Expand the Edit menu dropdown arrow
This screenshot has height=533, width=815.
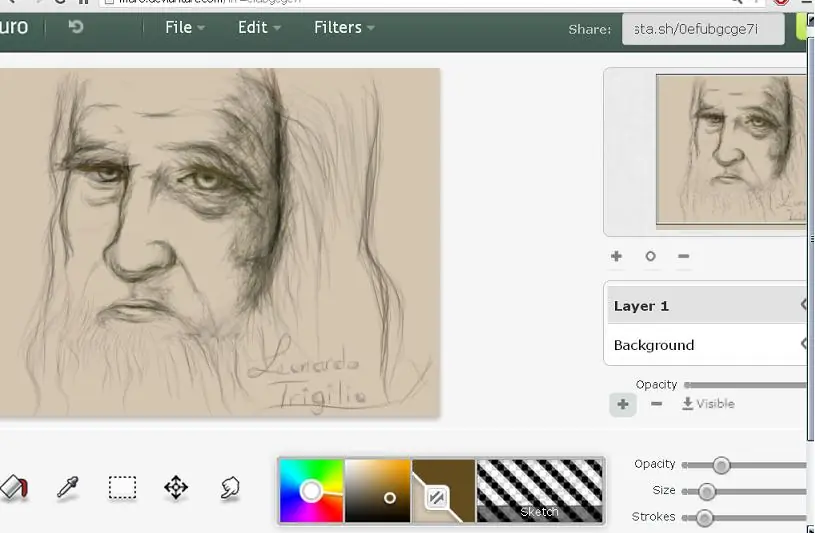(277, 28)
